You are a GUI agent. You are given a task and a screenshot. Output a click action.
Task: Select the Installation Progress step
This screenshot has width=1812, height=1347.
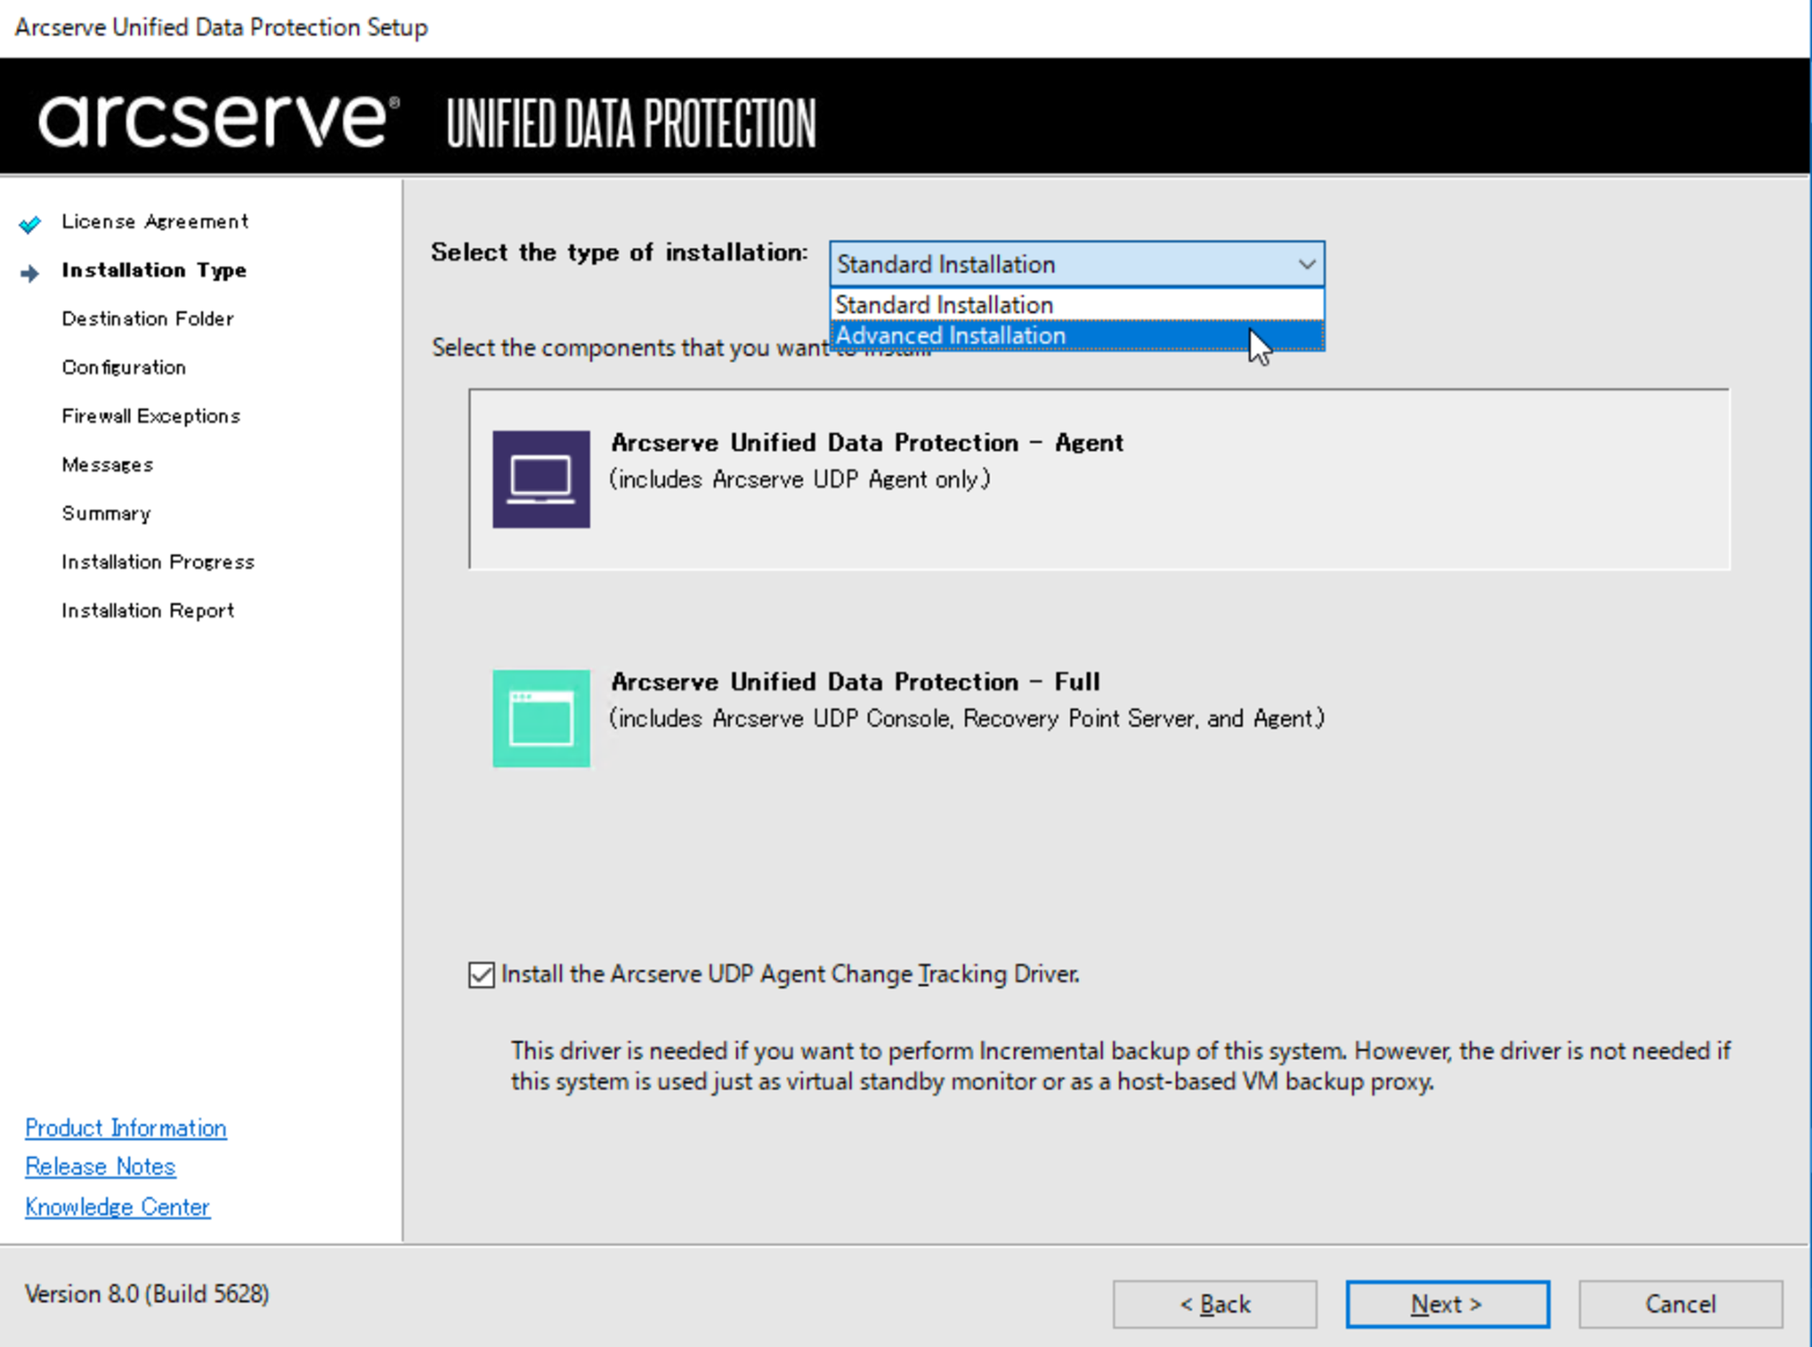(x=158, y=562)
